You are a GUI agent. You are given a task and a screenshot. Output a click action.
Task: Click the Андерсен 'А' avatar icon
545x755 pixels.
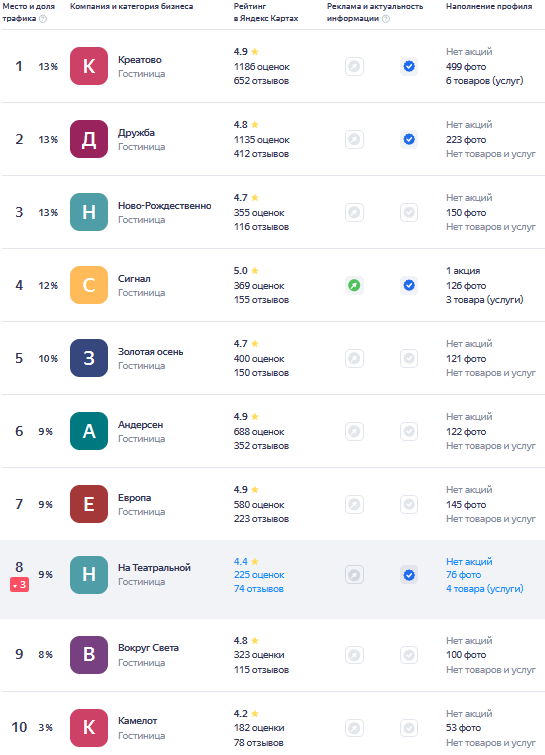click(x=89, y=431)
